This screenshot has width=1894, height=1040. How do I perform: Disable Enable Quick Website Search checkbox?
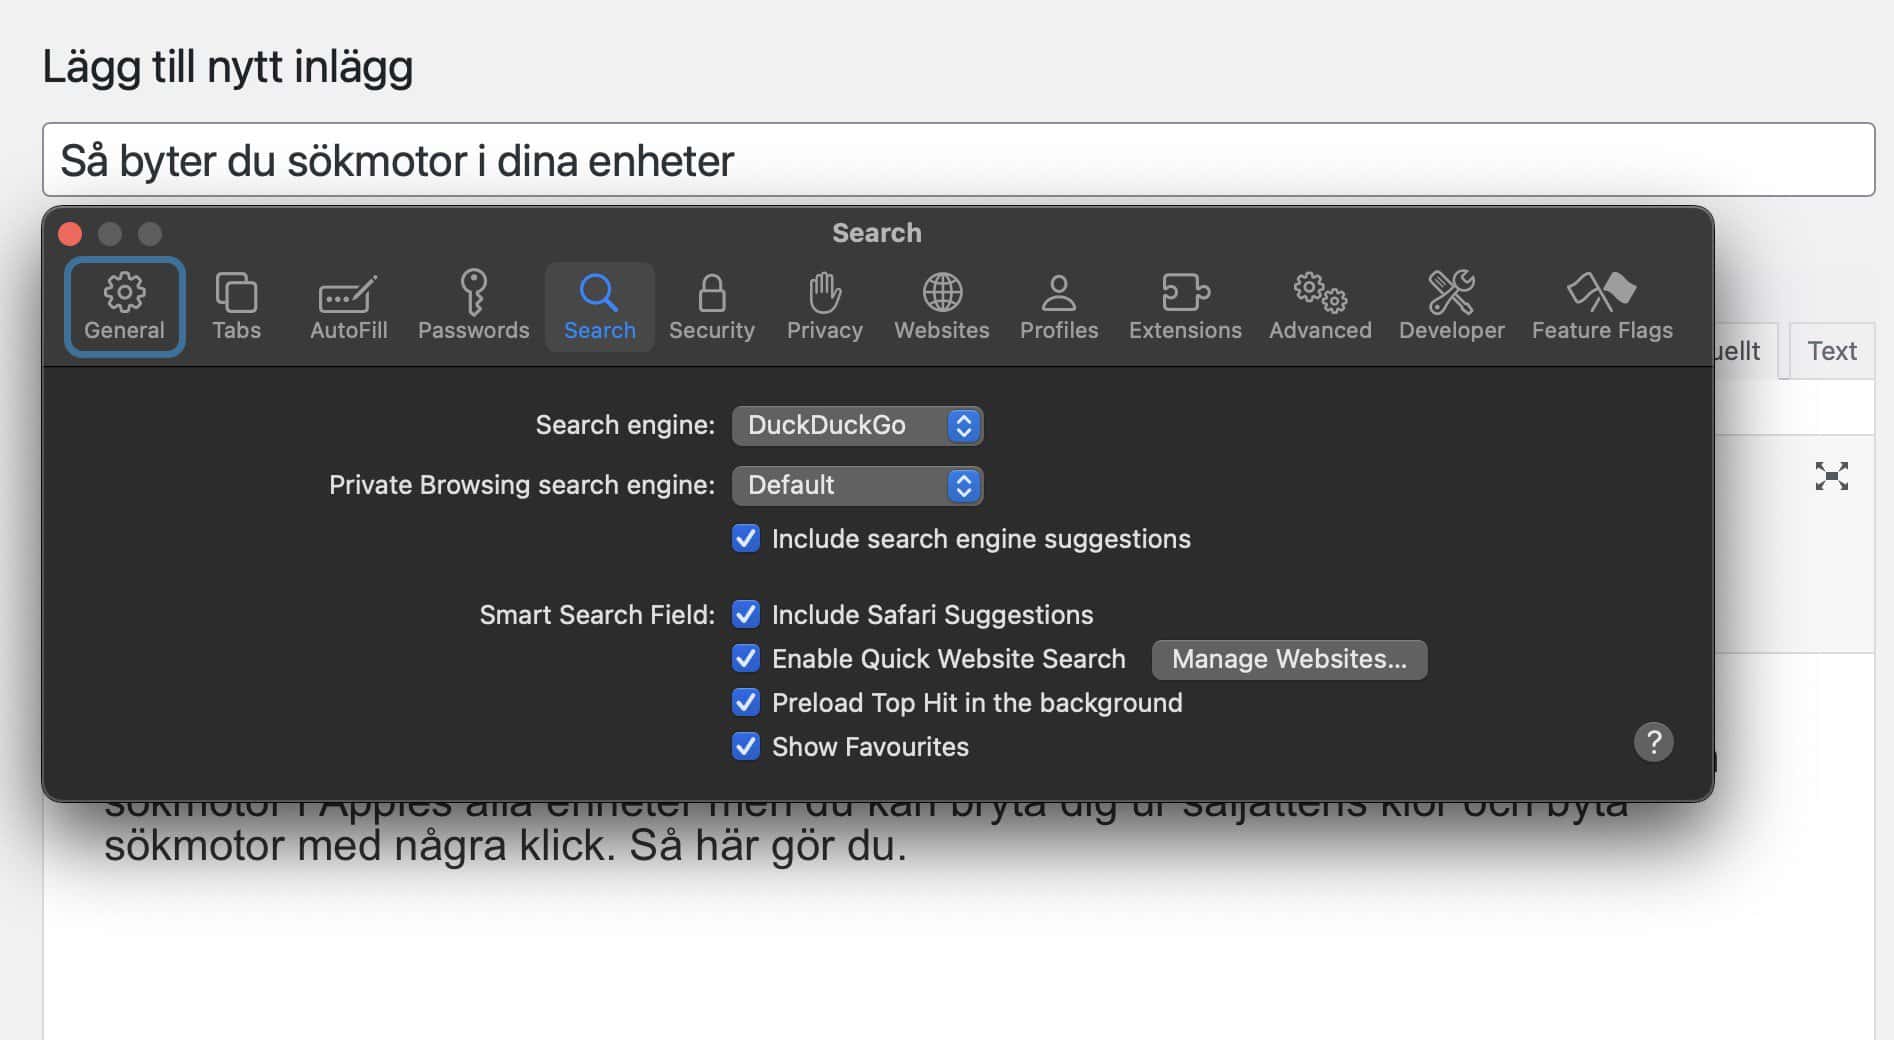746,658
